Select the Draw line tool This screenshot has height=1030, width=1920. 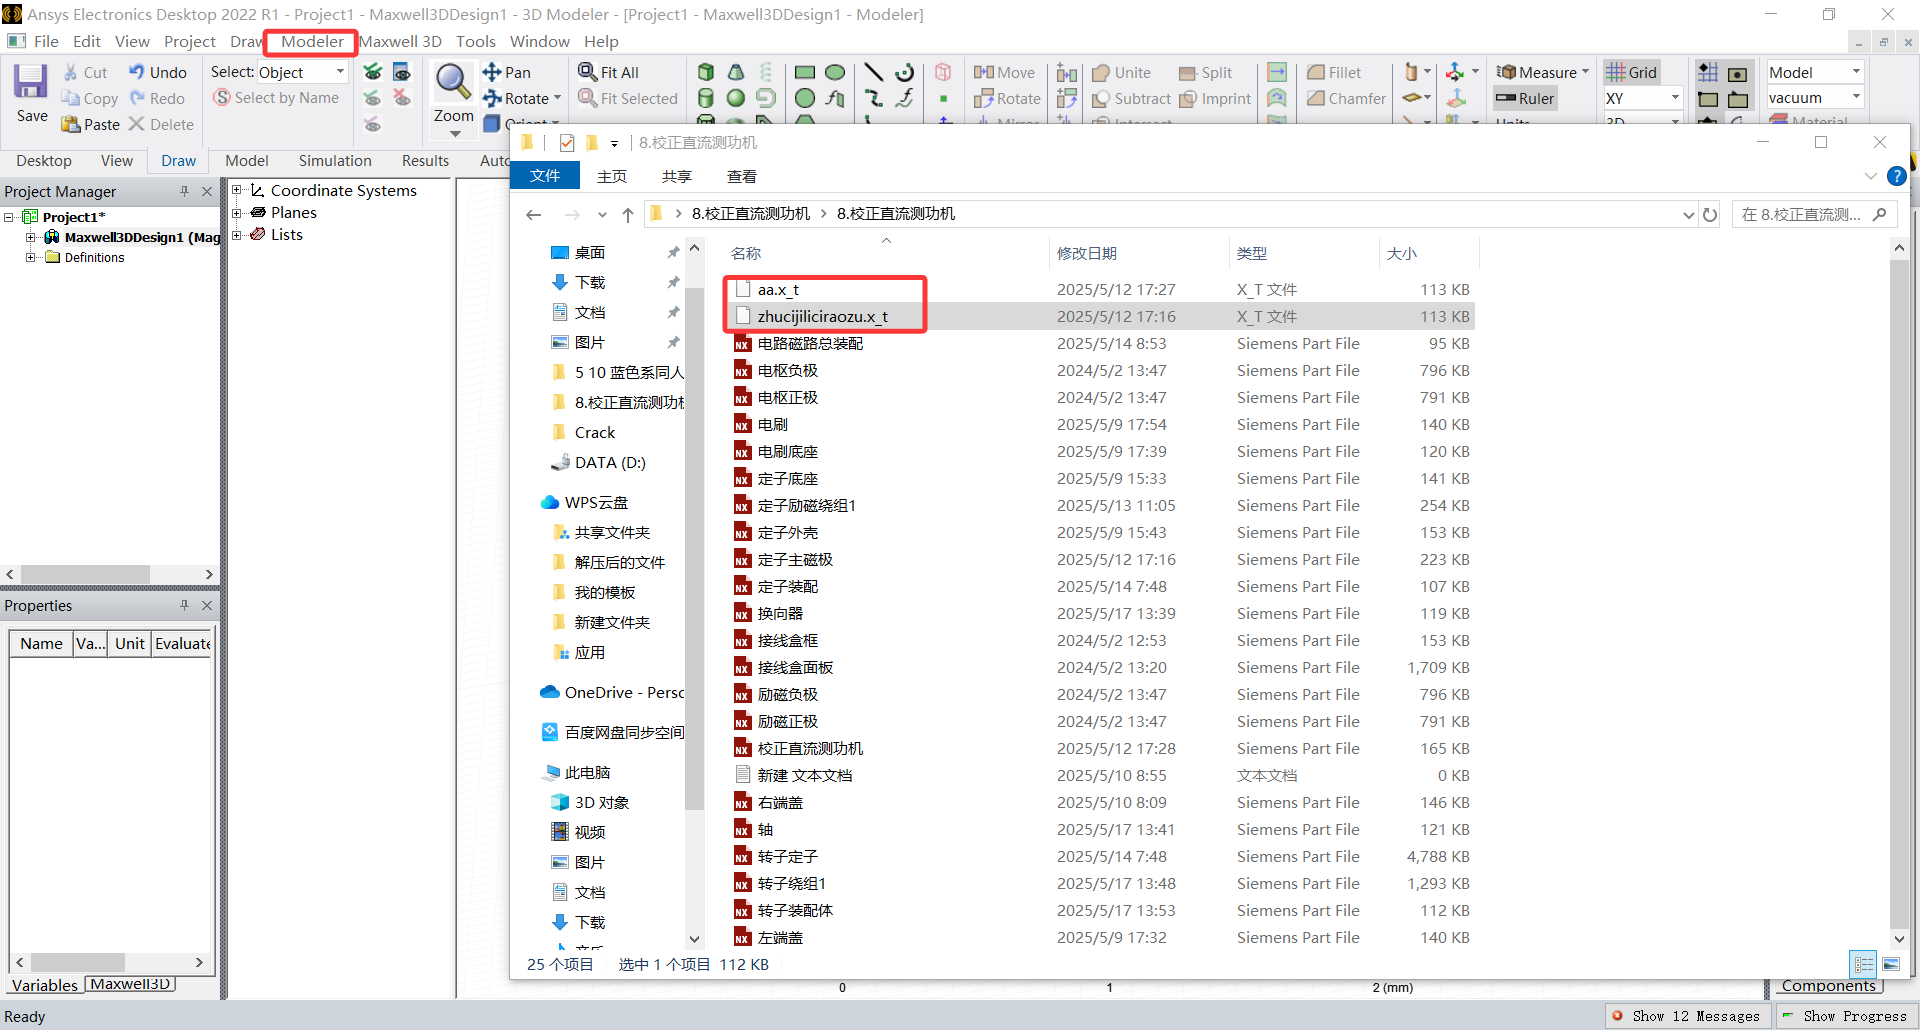pyautogui.click(x=873, y=72)
